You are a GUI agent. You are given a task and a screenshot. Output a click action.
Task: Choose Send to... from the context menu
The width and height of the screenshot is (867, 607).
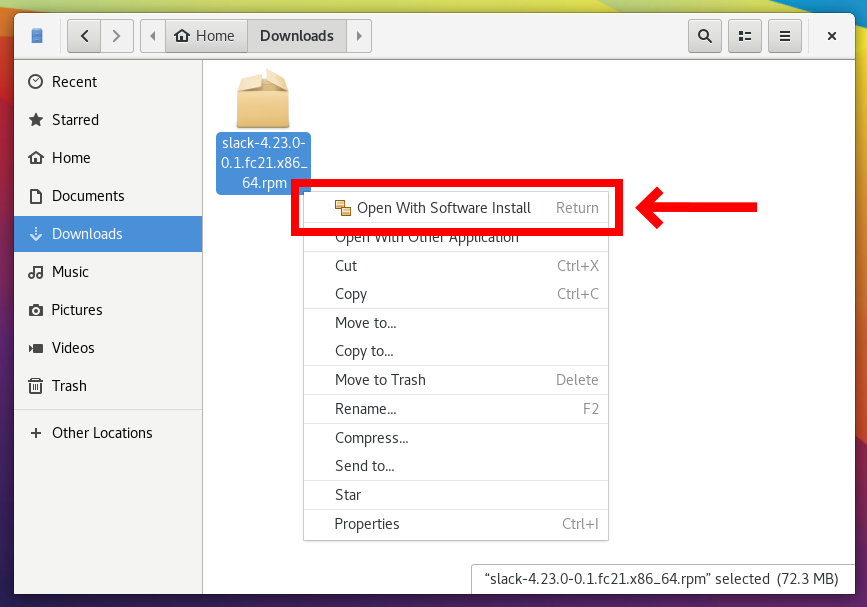tap(456, 466)
